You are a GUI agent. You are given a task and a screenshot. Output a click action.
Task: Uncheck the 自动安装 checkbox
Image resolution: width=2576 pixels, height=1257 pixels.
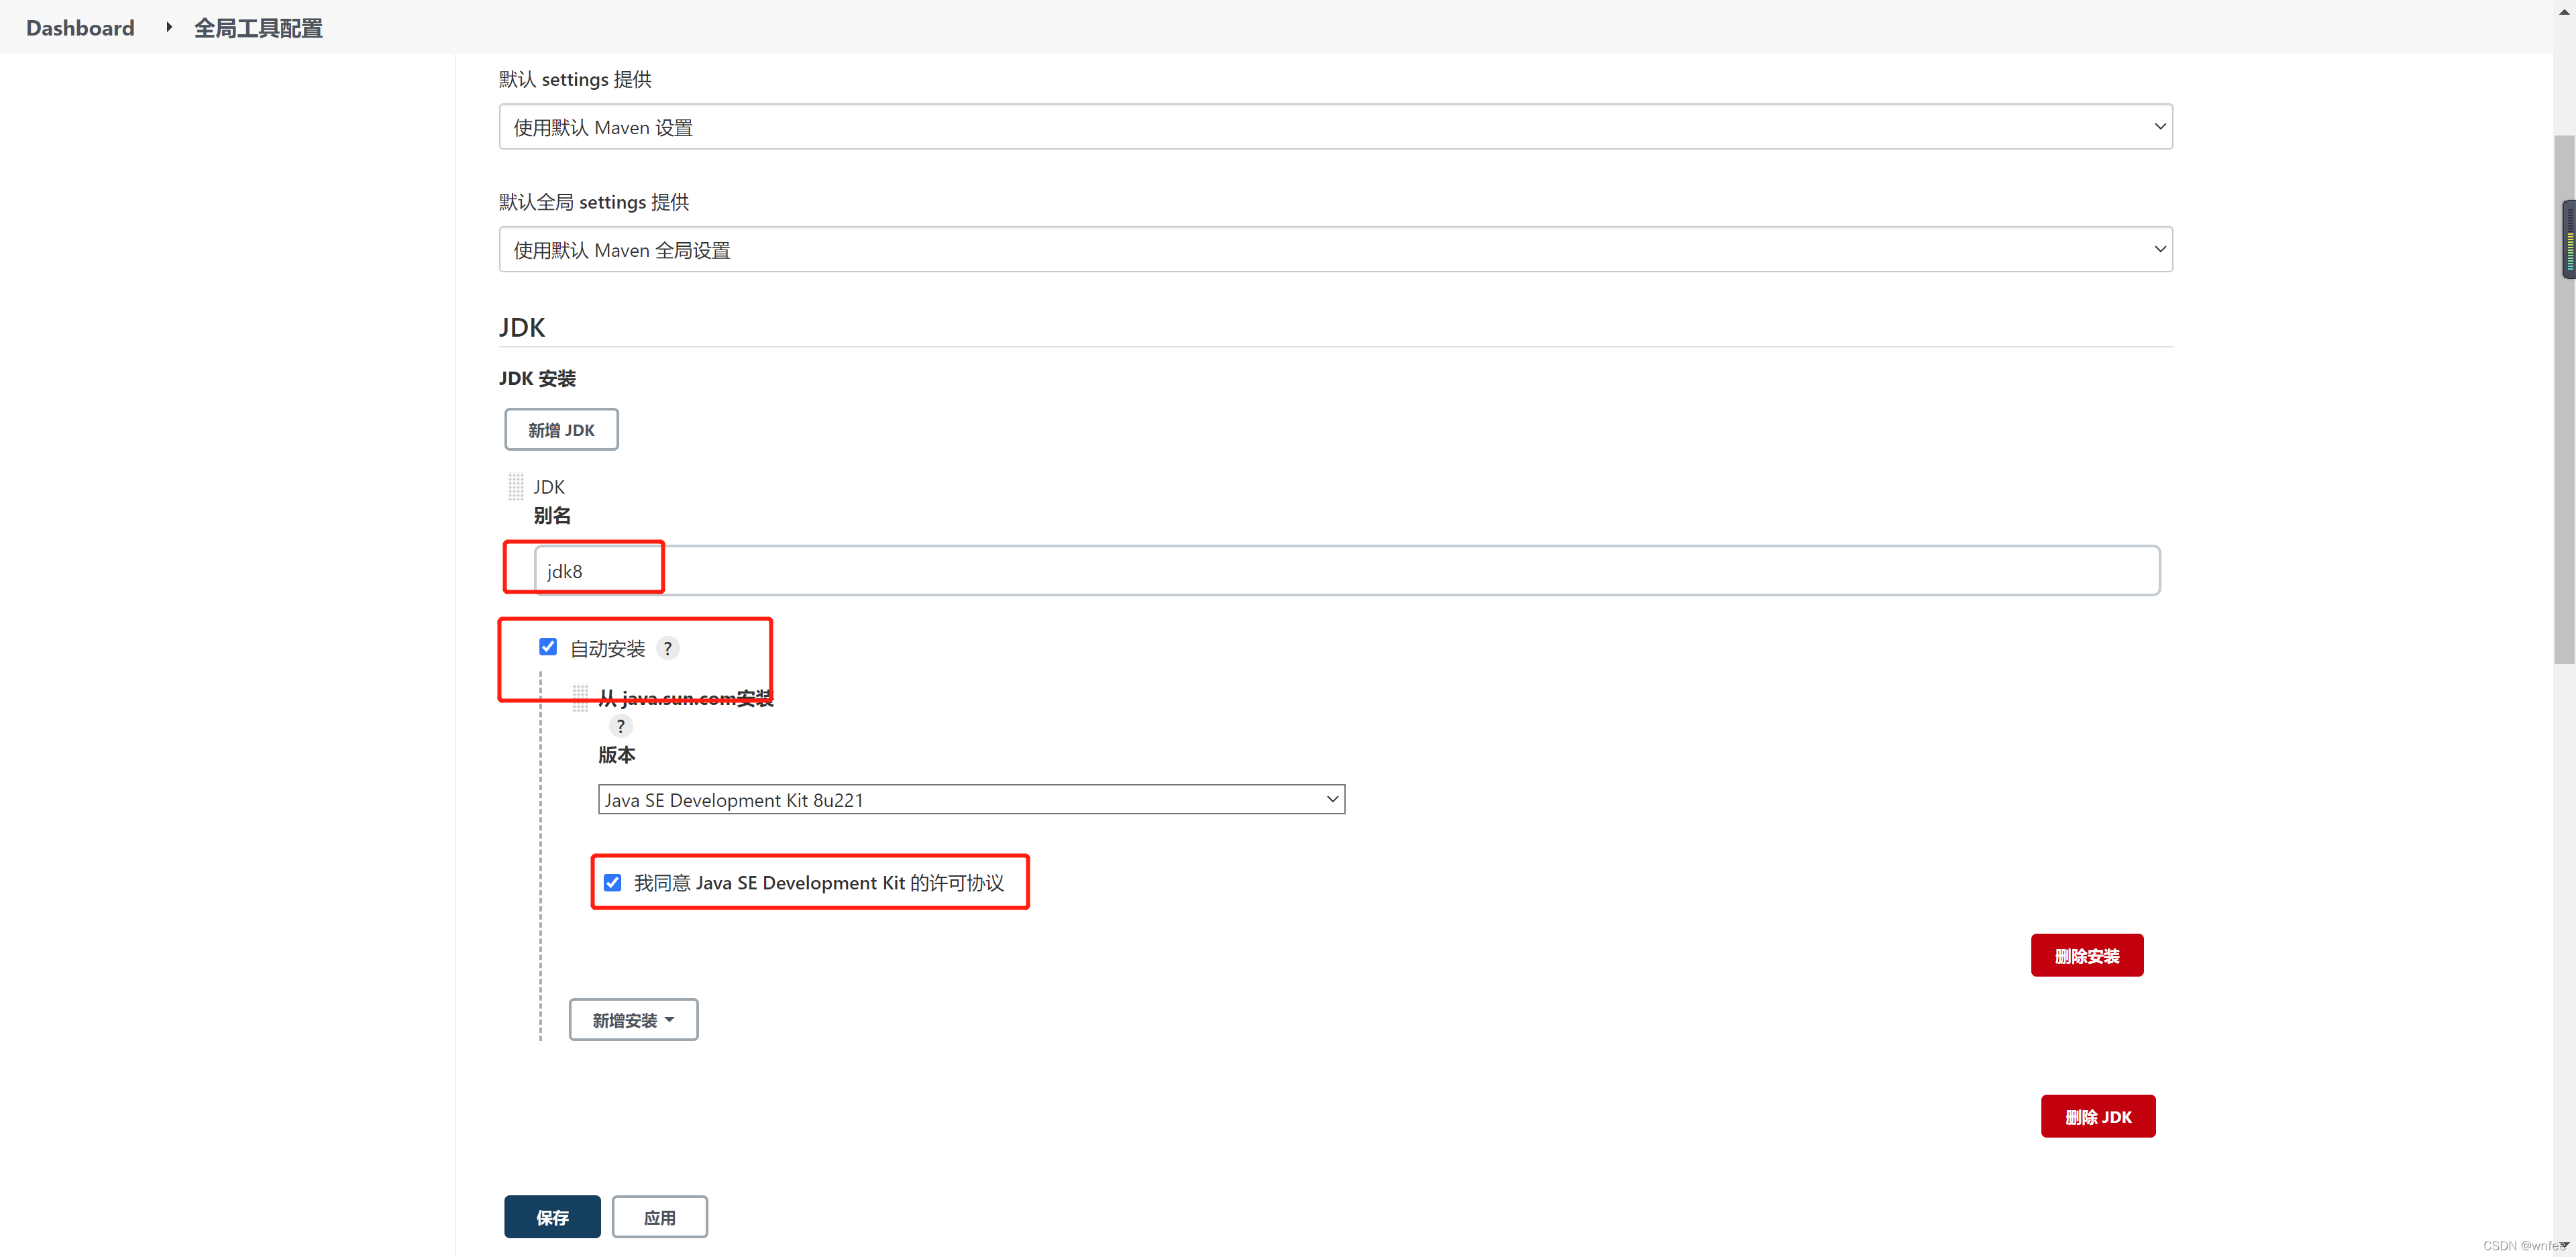pyautogui.click(x=548, y=647)
